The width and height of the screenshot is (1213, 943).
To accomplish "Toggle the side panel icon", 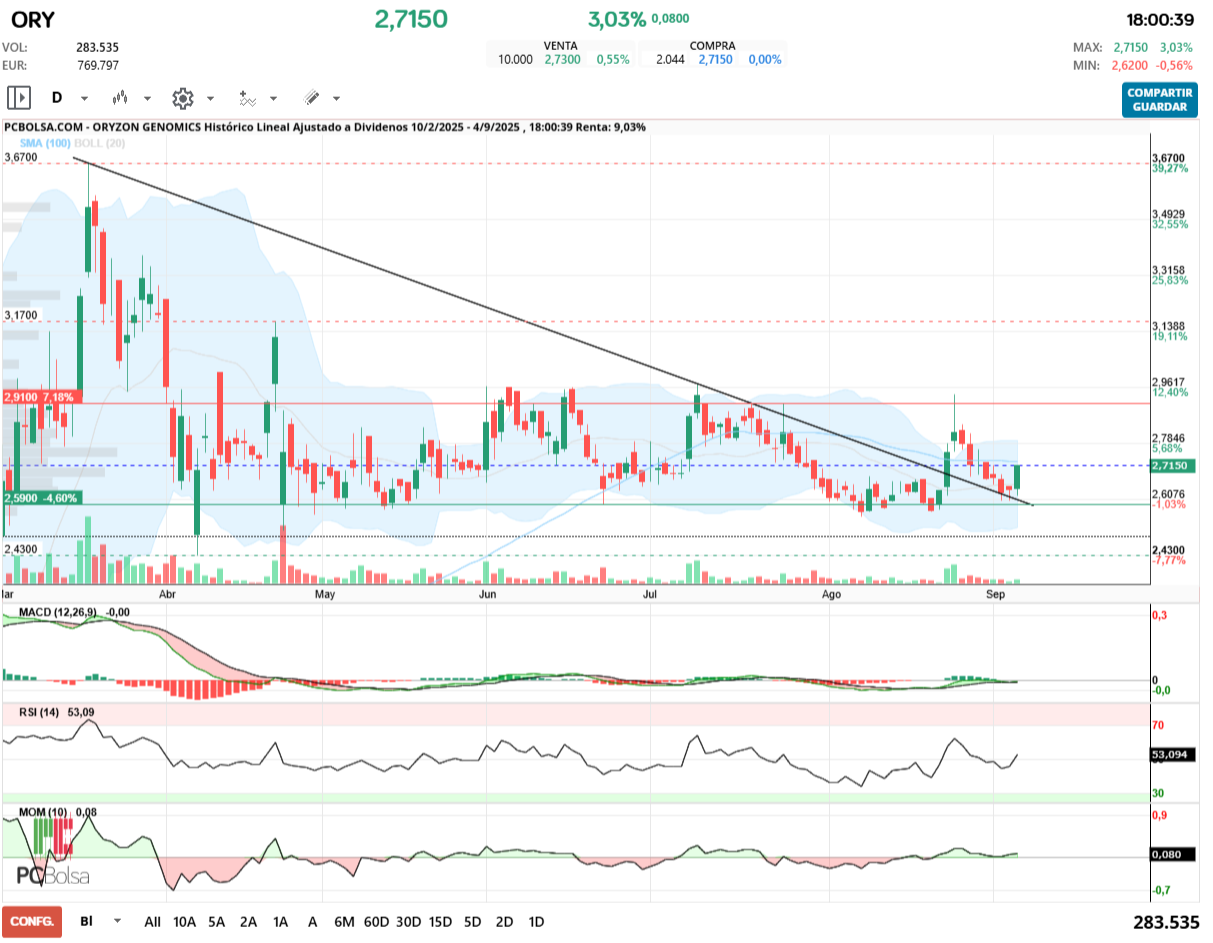I will pos(18,98).
